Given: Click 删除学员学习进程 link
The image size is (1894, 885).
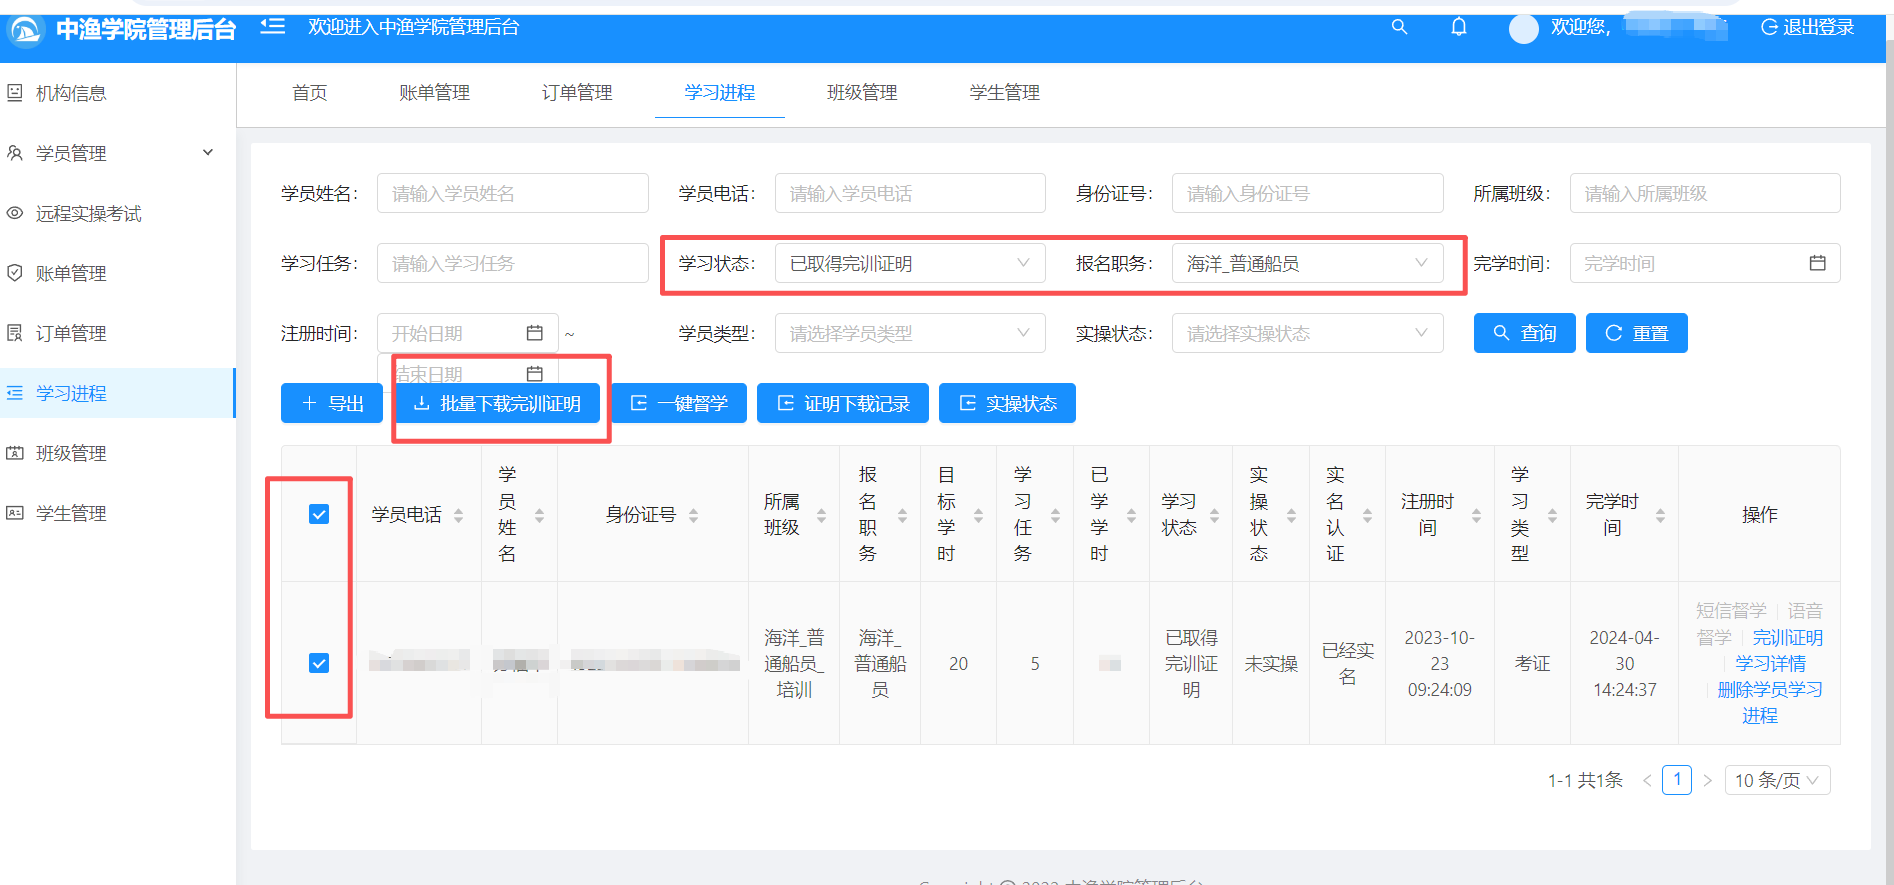Looking at the screenshot, I should pyautogui.click(x=1768, y=702).
